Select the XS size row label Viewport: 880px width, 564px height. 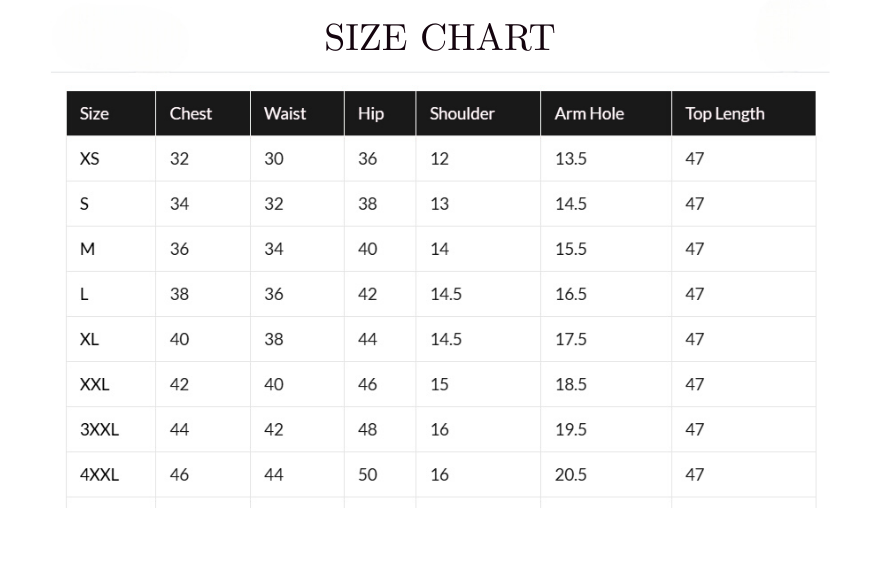90,158
